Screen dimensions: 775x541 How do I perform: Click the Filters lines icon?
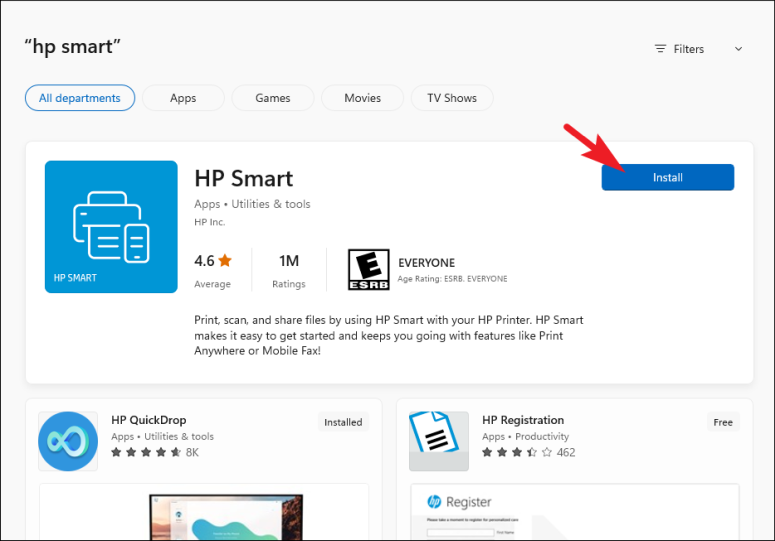(x=660, y=49)
